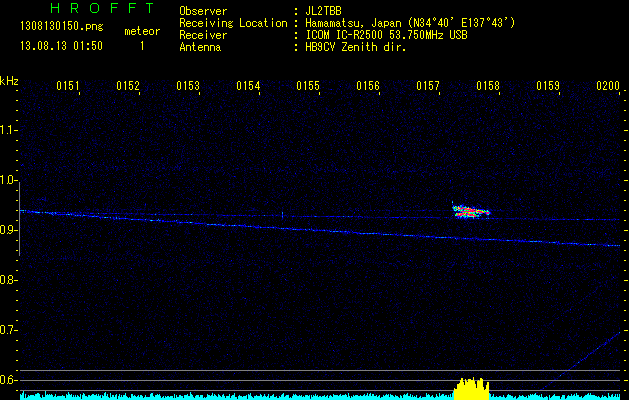Click the 0151 time marker
This screenshot has height=400, width=629.
point(68,87)
